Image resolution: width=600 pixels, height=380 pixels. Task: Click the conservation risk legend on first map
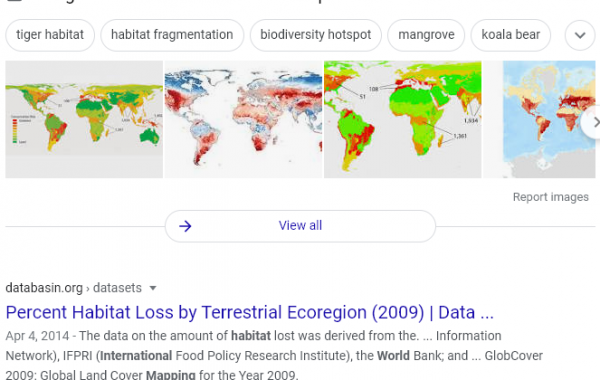18,129
